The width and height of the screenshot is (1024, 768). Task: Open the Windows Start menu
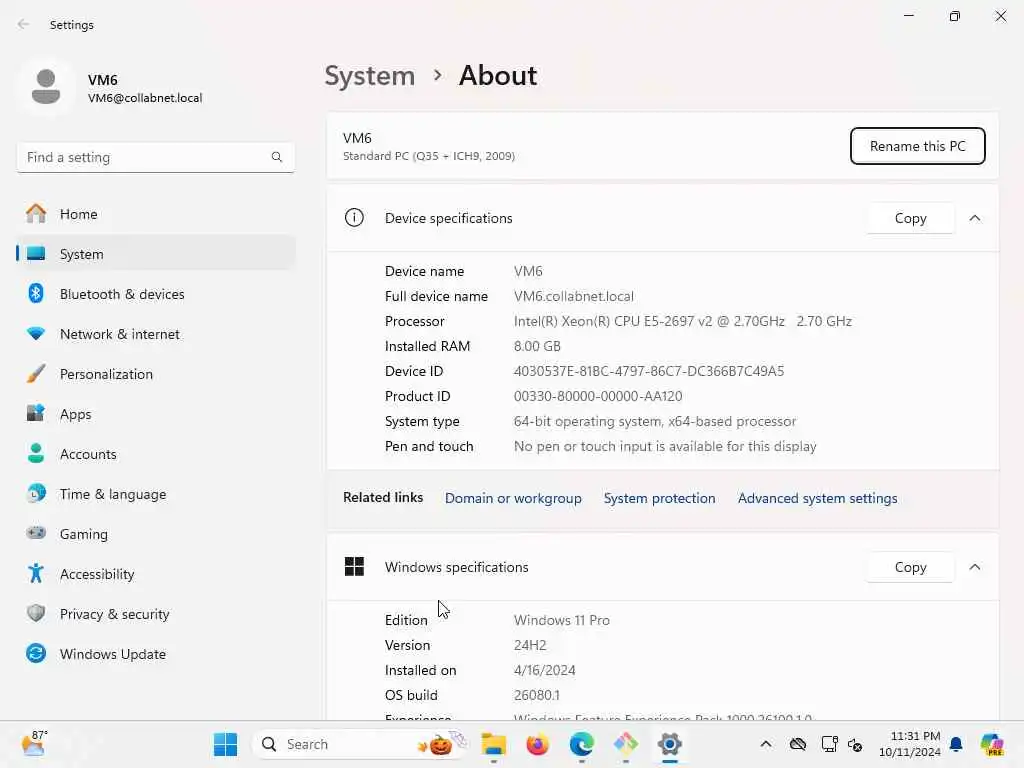[x=225, y=744]
